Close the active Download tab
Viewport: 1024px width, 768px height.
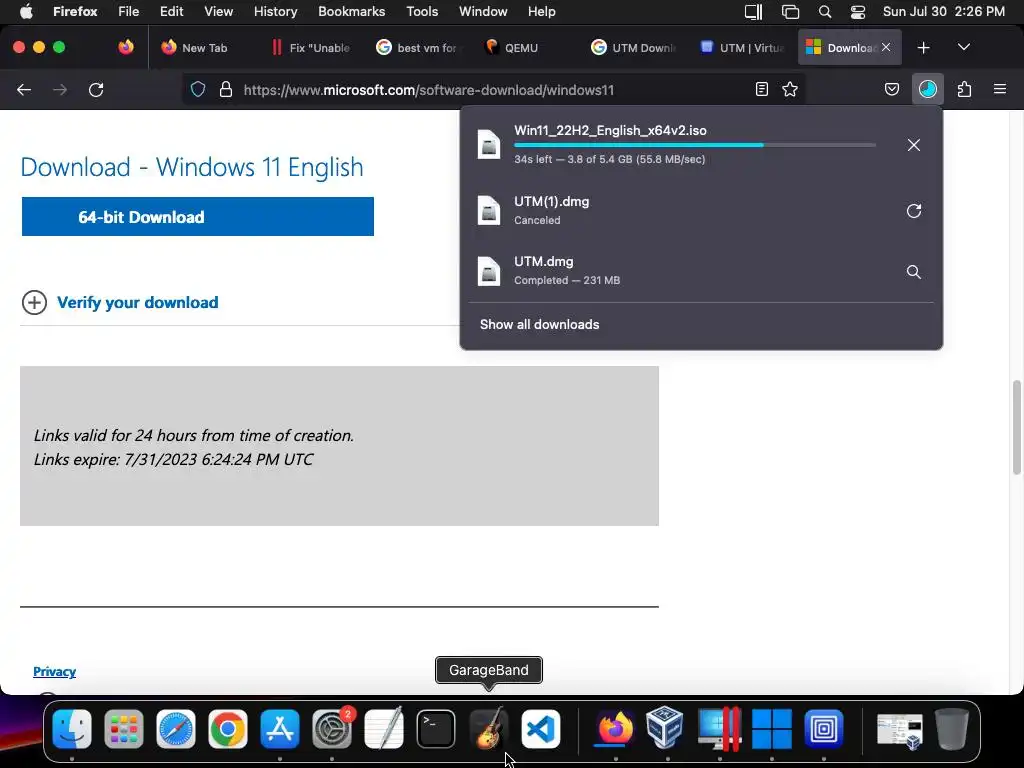pos(886,47)
